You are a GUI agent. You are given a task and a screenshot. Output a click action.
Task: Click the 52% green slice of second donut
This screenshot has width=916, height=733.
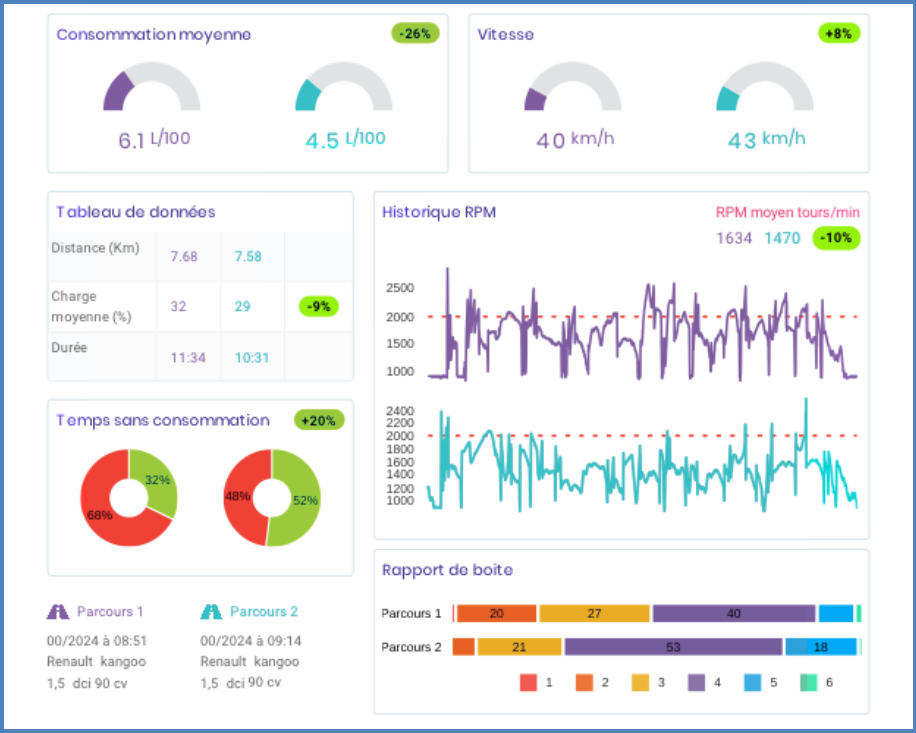(x=304, y=500)
